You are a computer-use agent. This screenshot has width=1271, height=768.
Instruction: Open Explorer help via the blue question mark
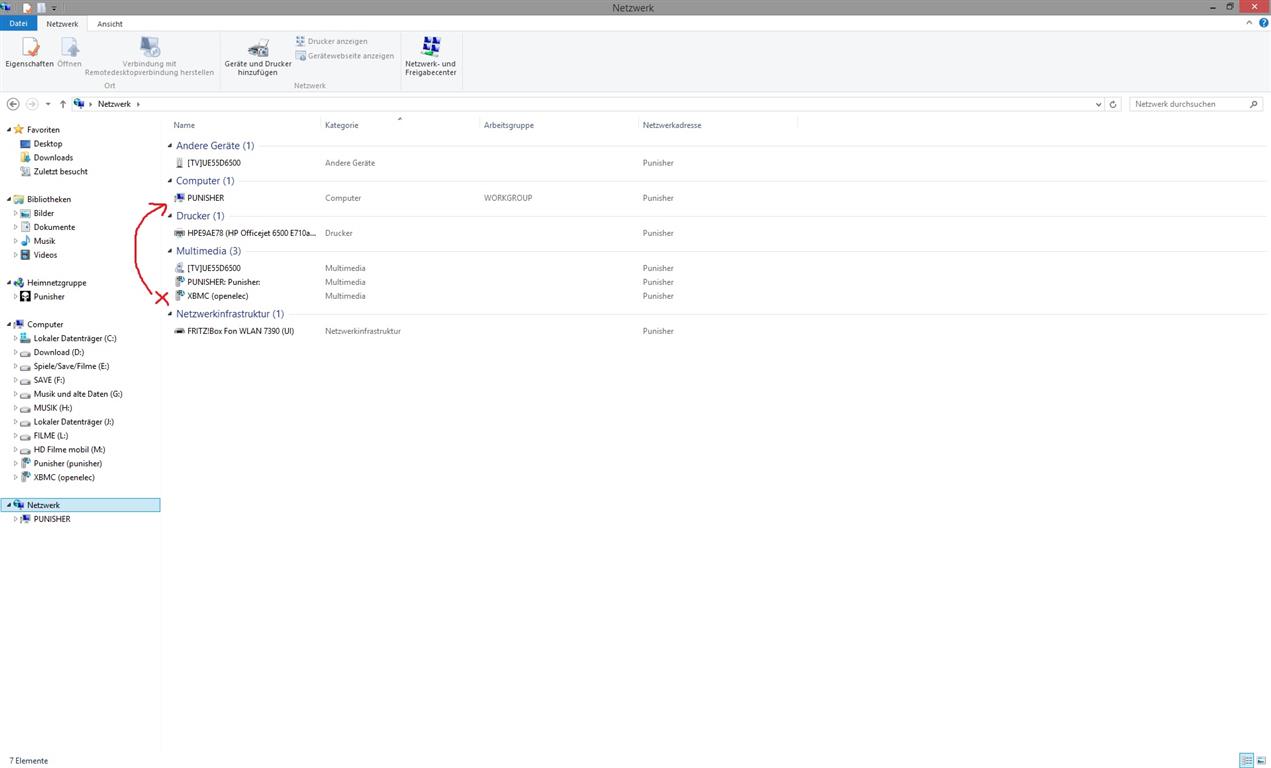[x=1264, y=23]
